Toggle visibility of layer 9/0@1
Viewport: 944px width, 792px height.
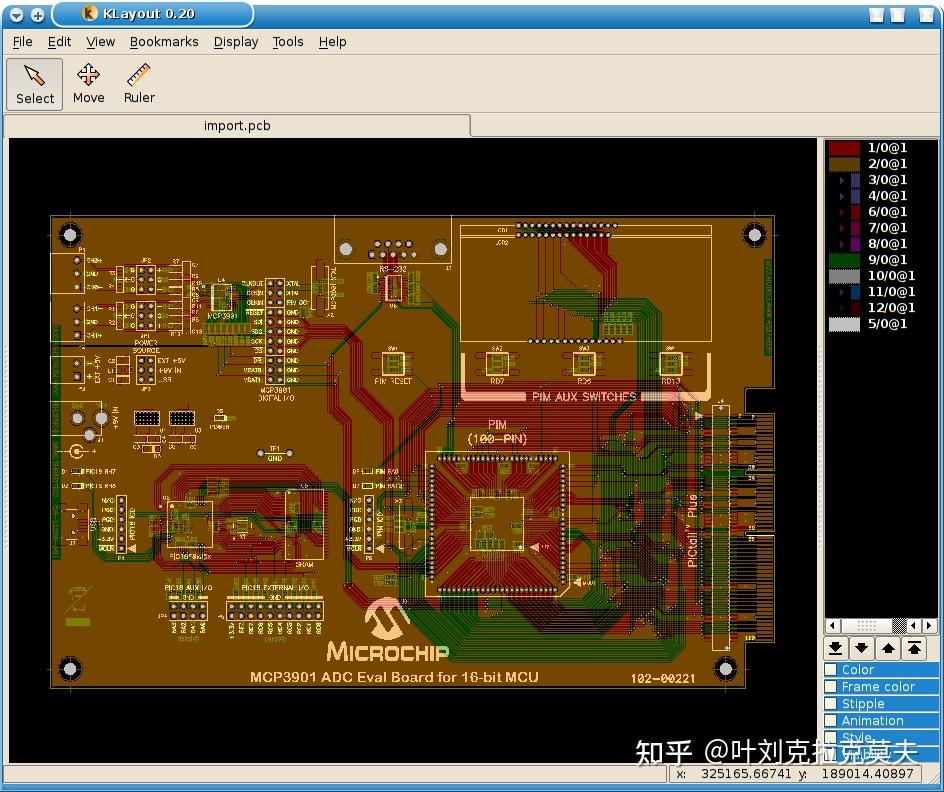(843, 259)
